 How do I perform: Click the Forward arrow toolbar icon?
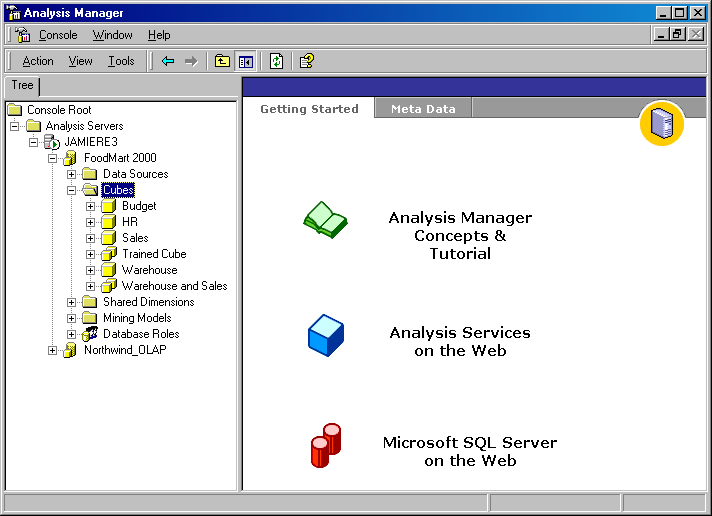click(x=191, y=61)
